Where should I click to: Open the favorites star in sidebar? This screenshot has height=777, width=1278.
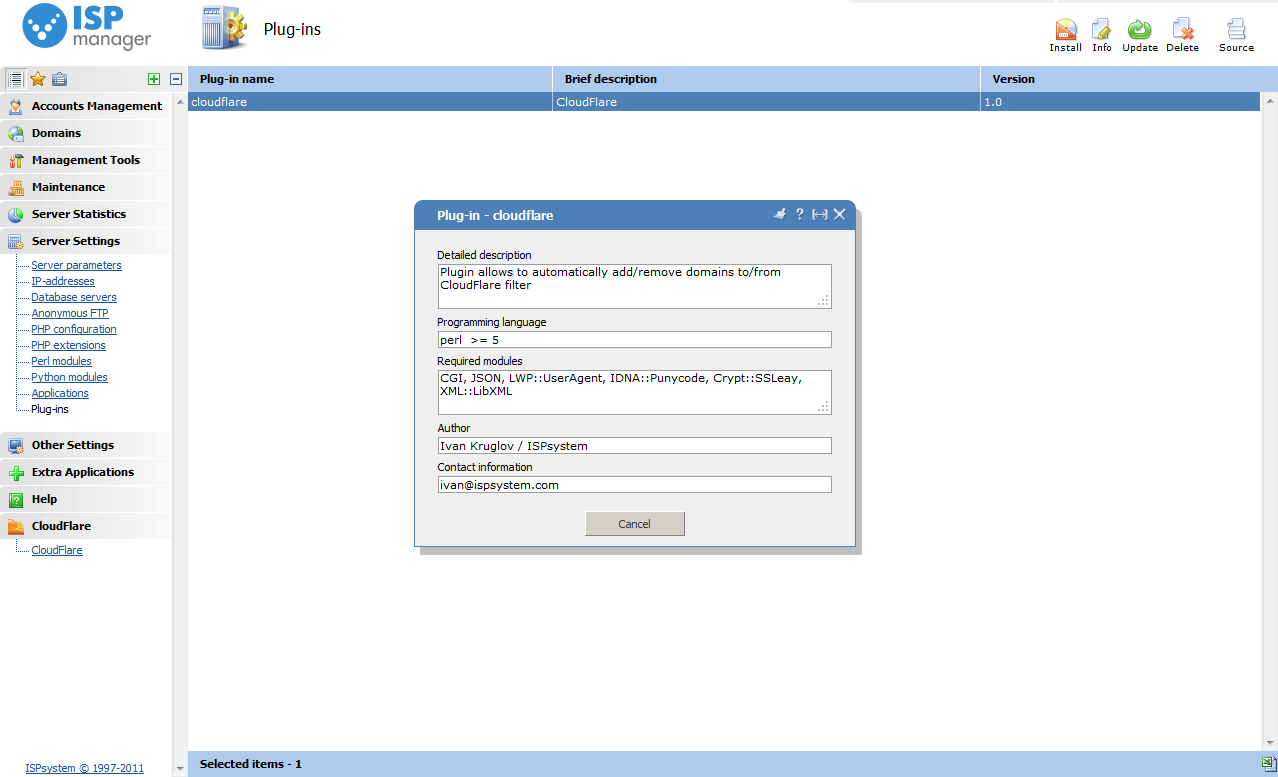(38, 79)
